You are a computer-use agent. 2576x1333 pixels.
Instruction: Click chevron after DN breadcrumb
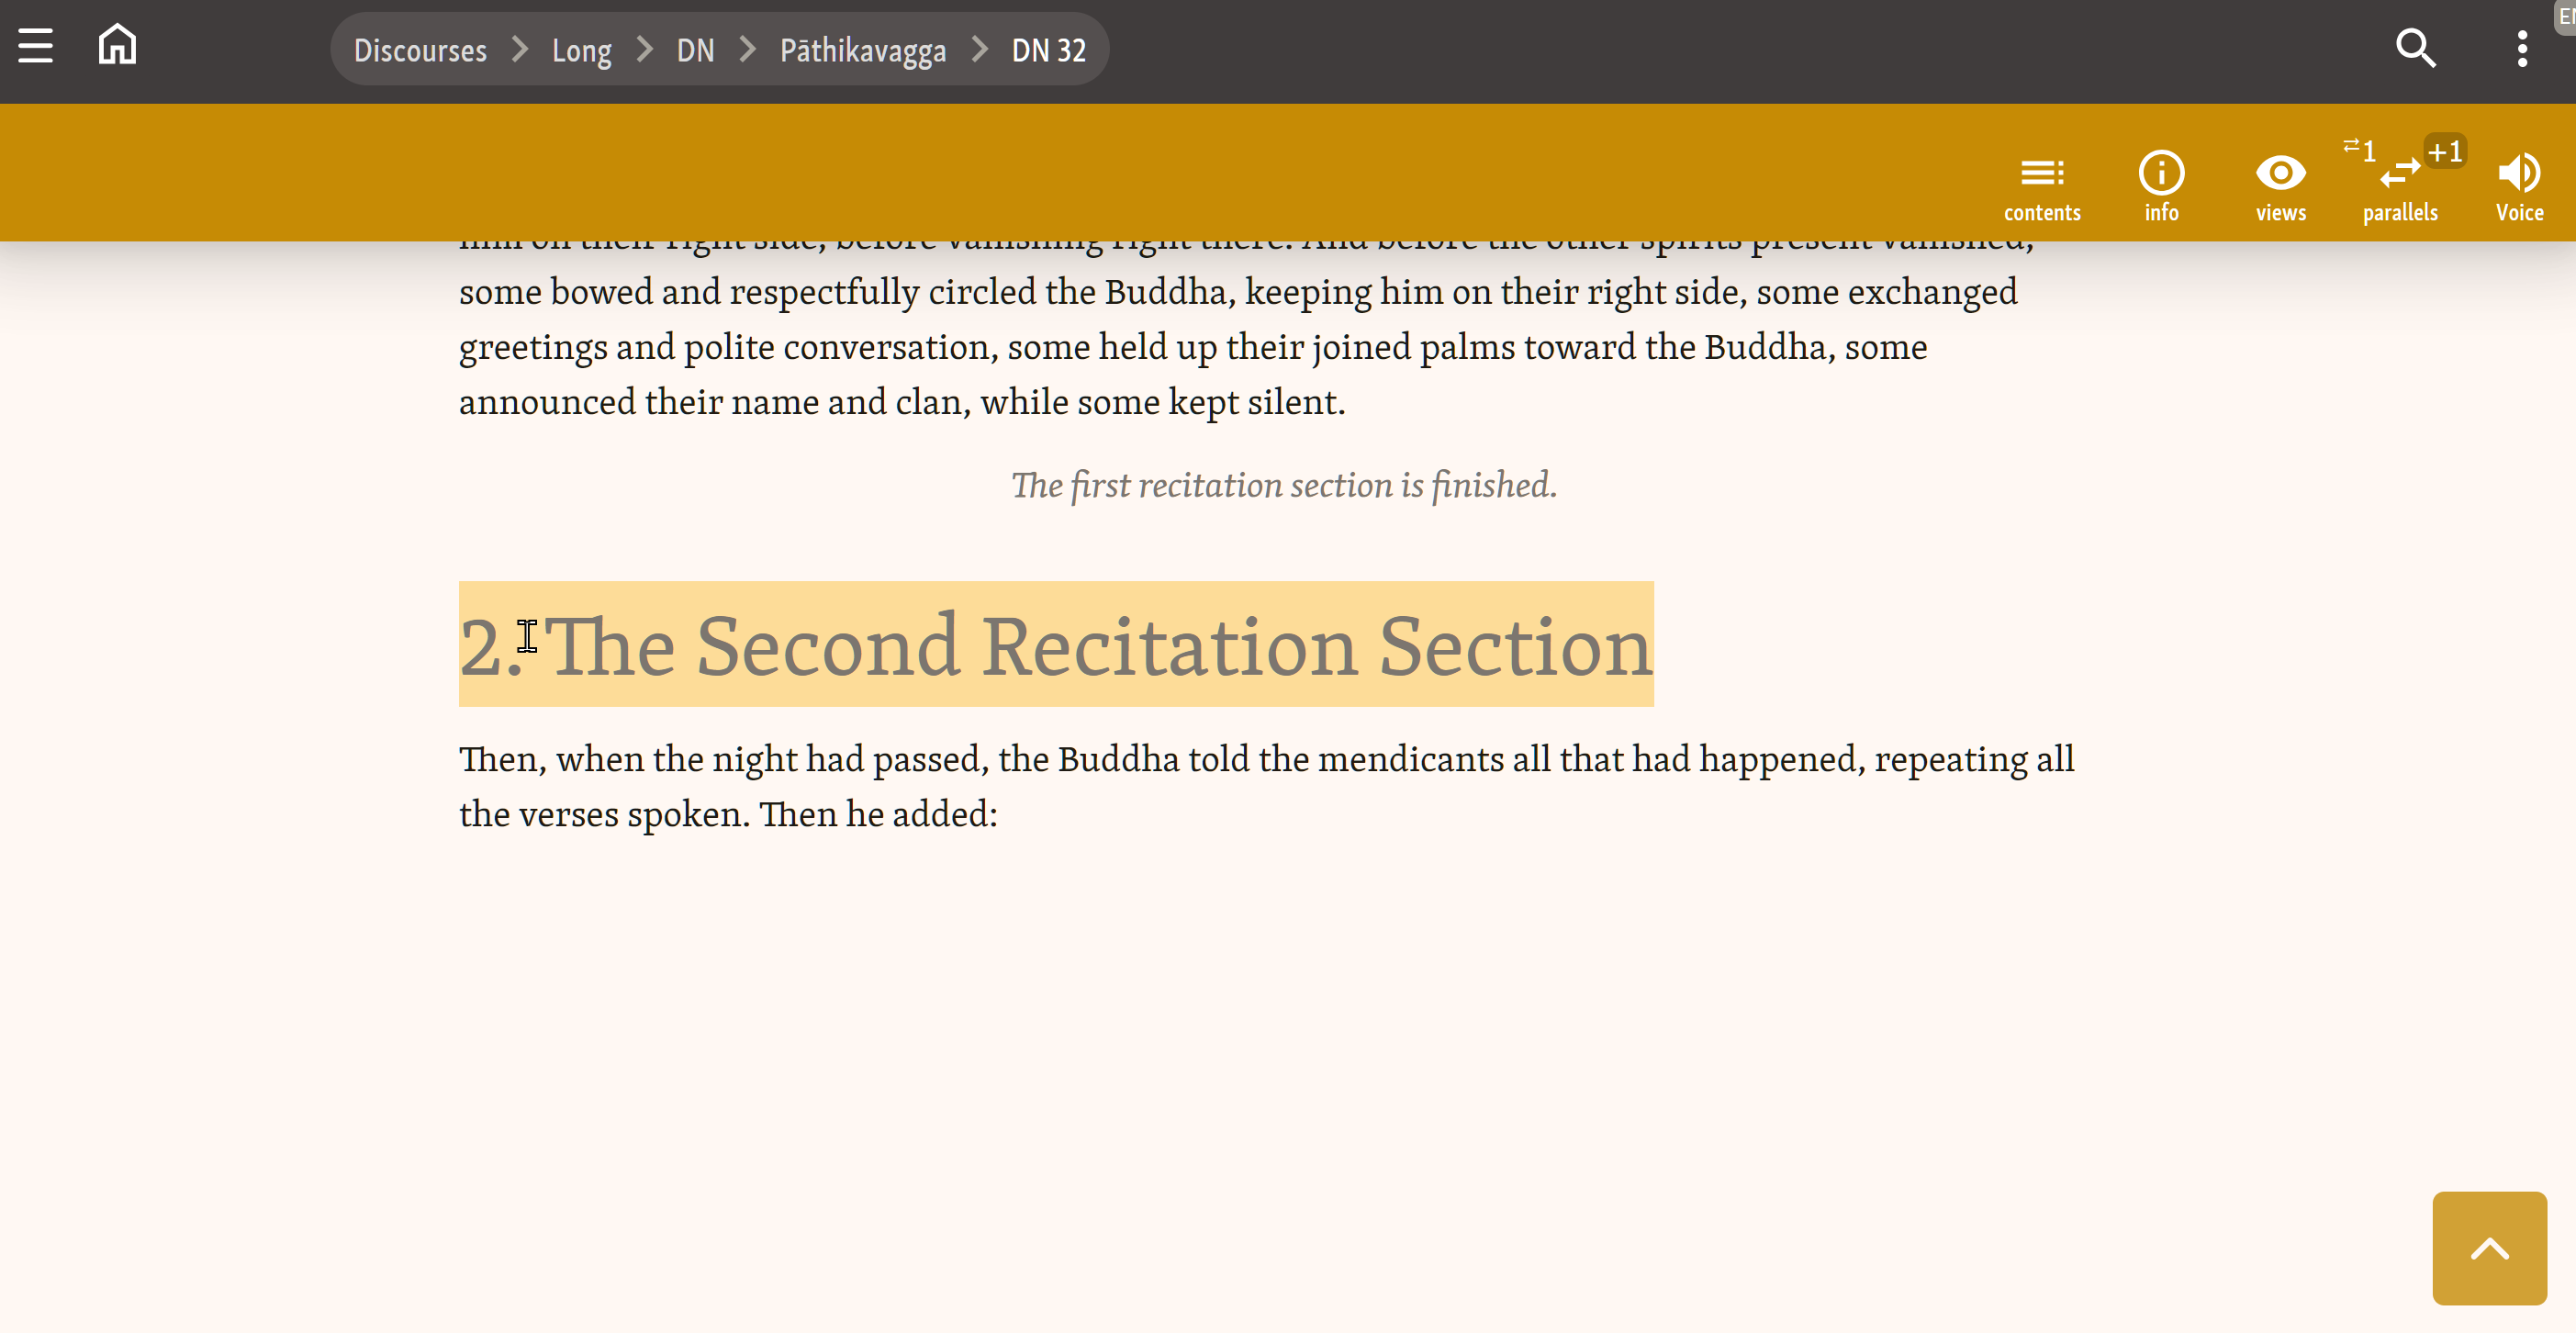(747, 49)
